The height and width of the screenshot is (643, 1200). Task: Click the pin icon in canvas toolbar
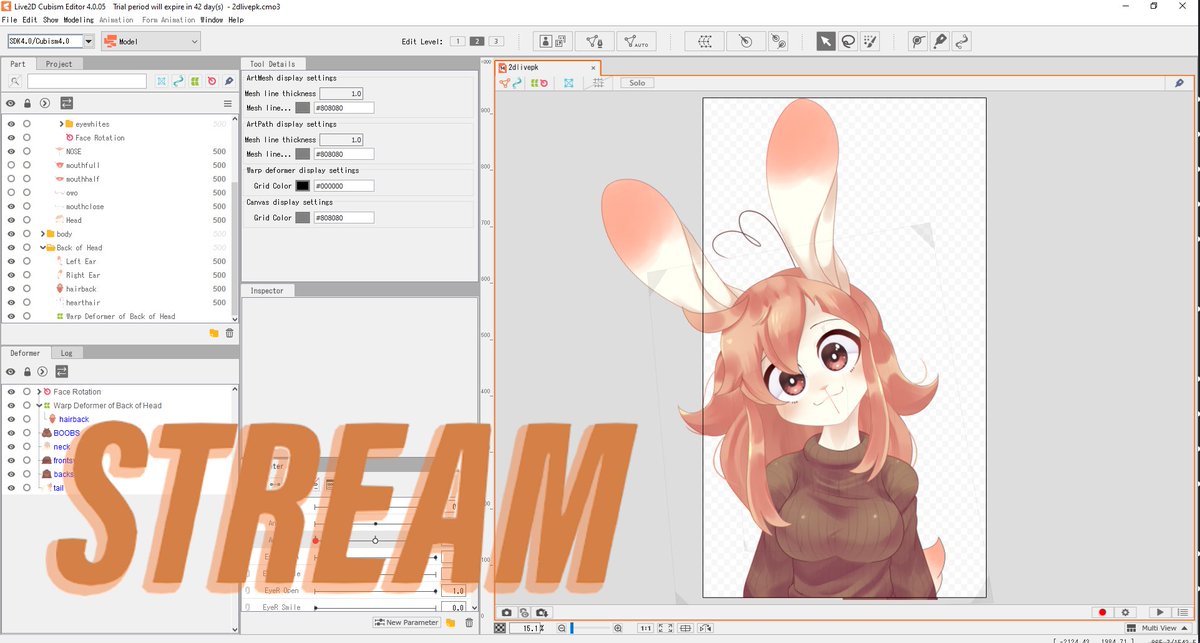(x=1180, y=83)
